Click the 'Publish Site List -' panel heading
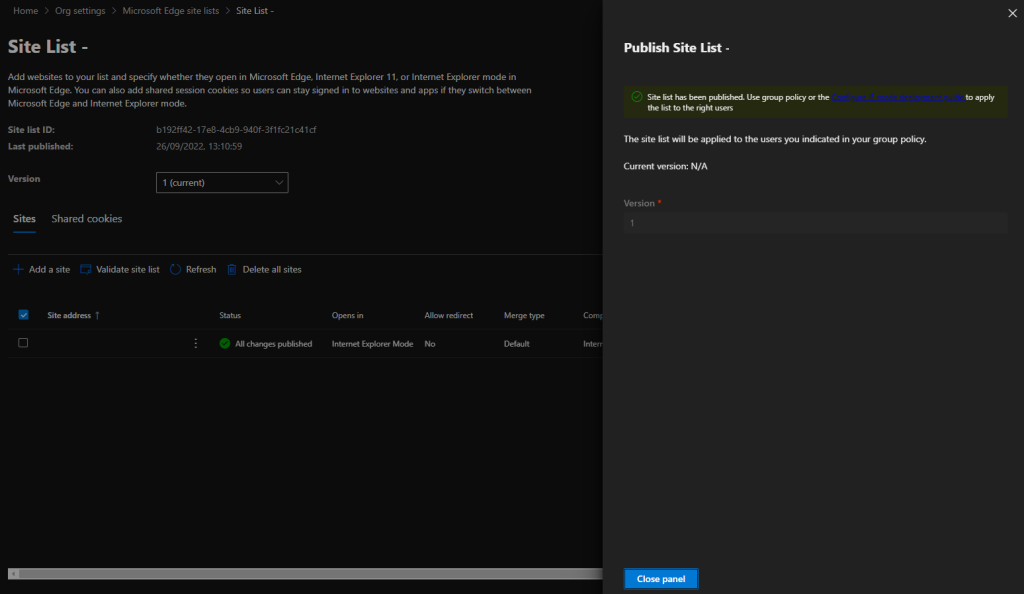 tap(677, 48)
